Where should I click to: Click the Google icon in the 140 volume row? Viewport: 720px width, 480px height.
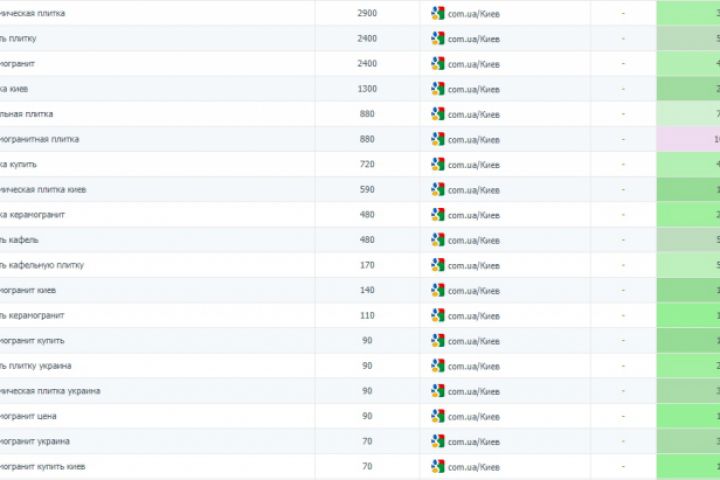click(x=438, y=290)
